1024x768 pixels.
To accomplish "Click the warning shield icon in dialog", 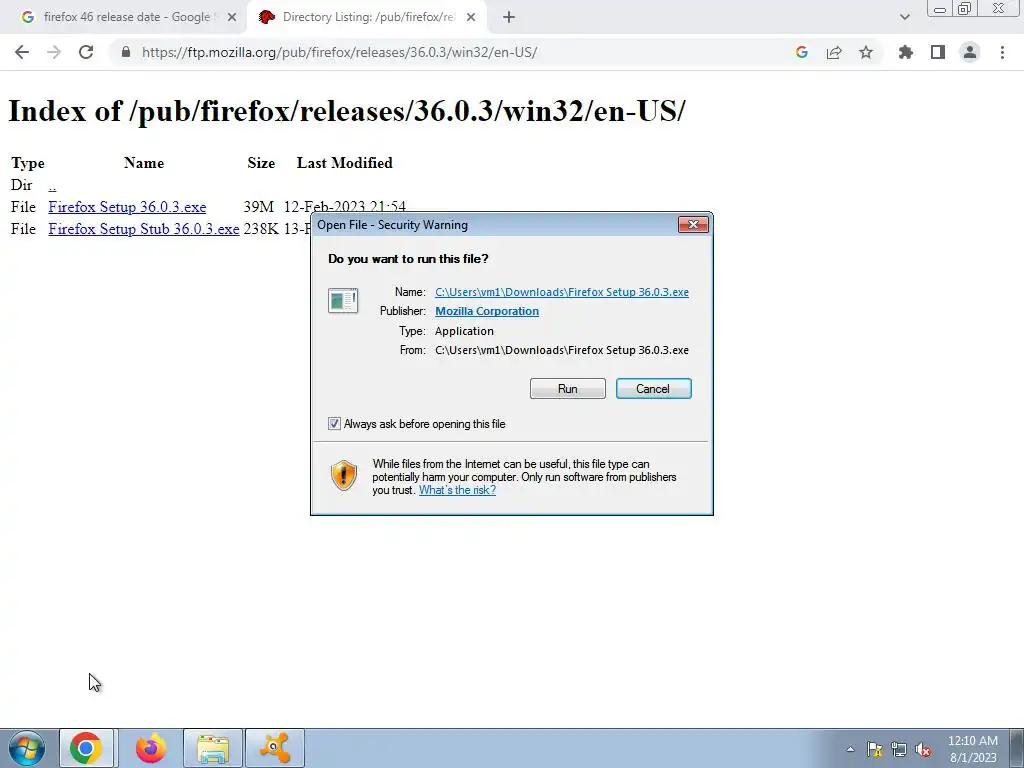I will (344, 475).
